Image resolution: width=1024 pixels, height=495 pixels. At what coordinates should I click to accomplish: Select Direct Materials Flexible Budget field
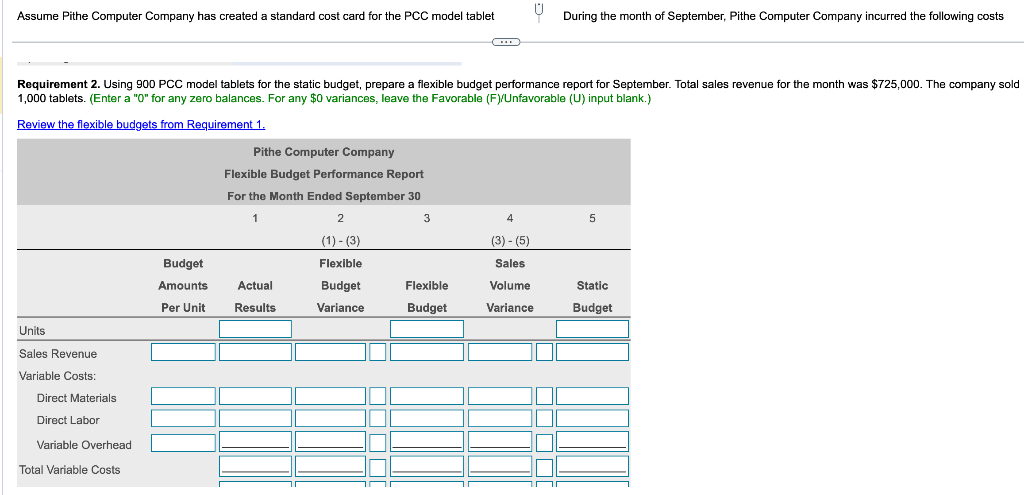click(x=427, y=396)
